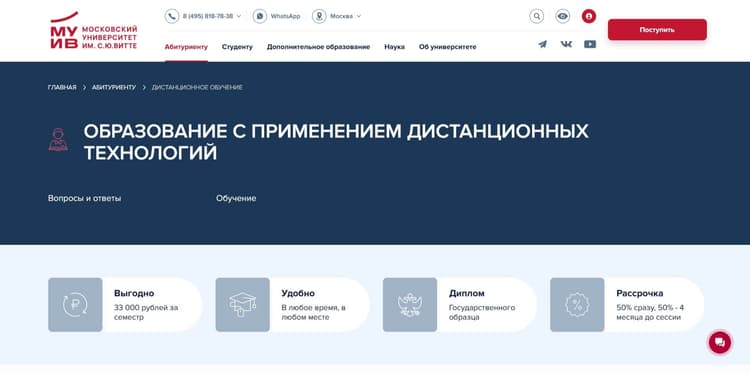Open the red chat bubble widget
This screenshot has height=373, width=750.
click(720, 342)
